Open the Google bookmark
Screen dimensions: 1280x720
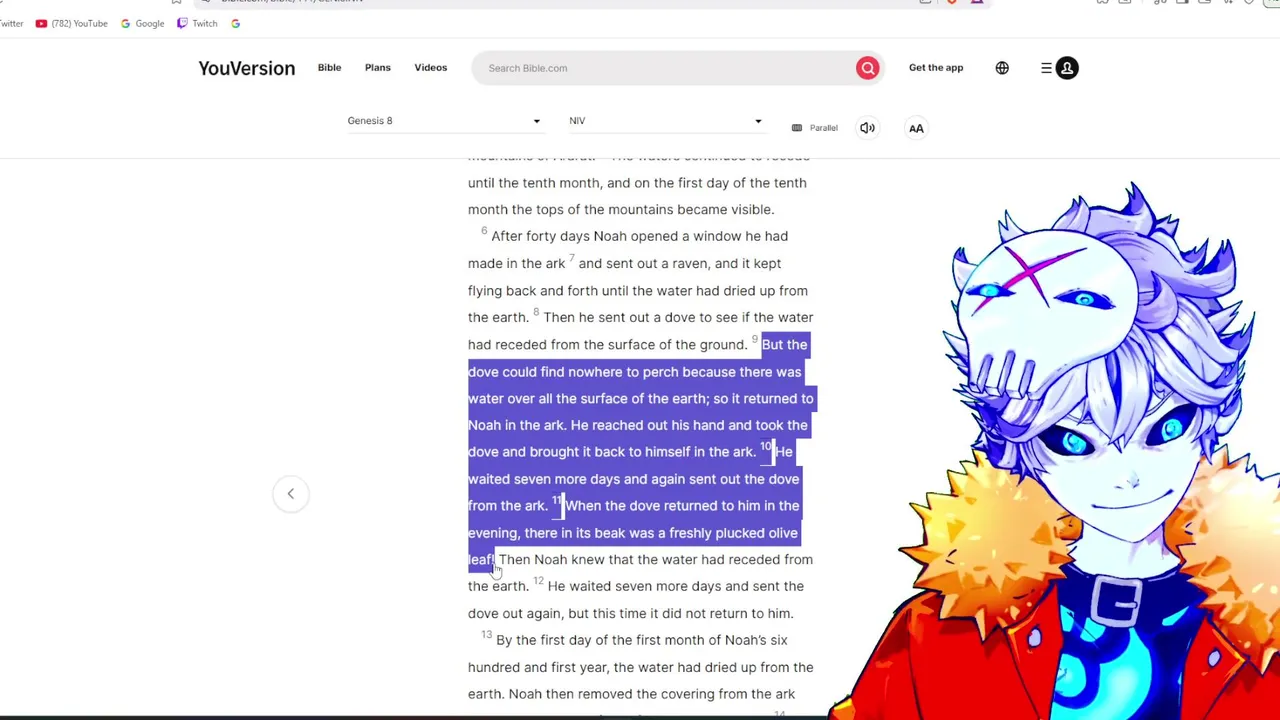[x=142, y=23]
